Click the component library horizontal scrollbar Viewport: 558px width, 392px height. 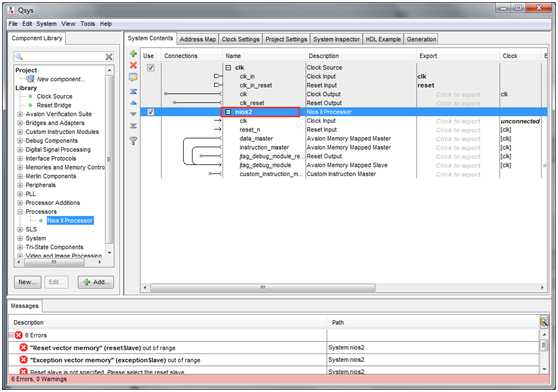[x=54, y=262]
